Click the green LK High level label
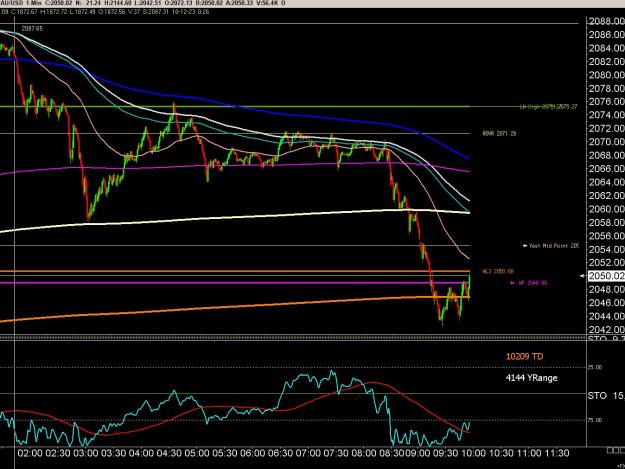The width and height of the screenshot is (625, 469). 548,107
